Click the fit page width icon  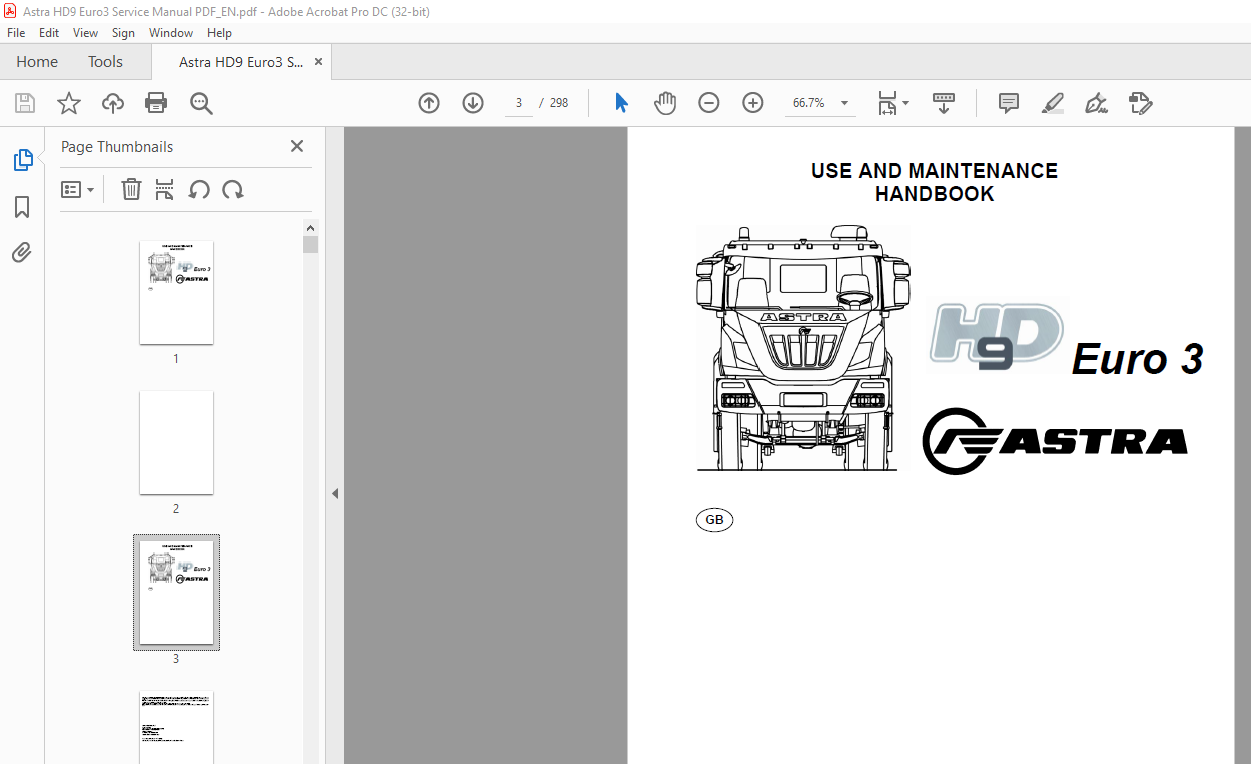pos(887,103)
